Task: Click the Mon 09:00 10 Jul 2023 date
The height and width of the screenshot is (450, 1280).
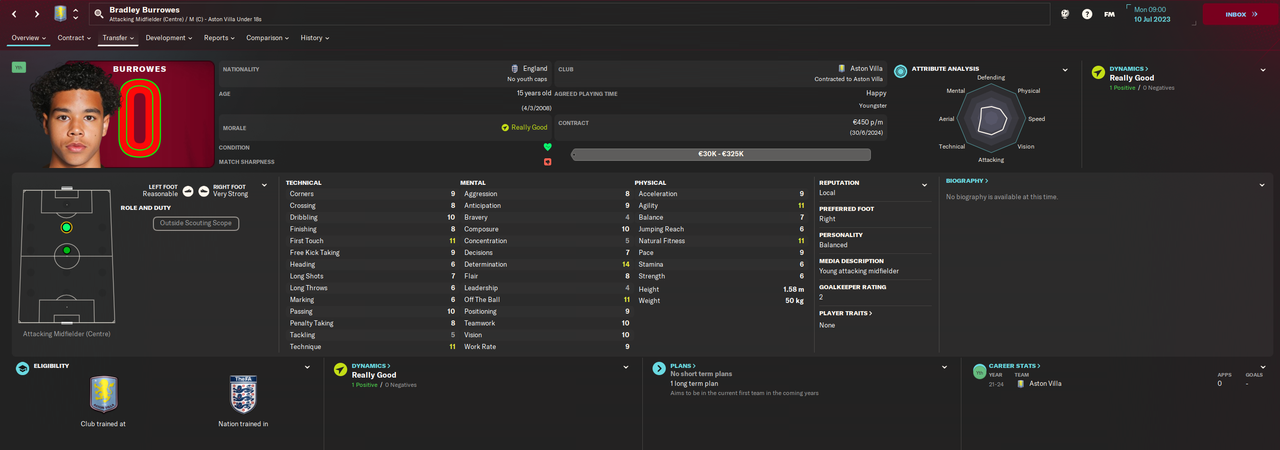Action: pyautogui.click(x=1161, y=14)
